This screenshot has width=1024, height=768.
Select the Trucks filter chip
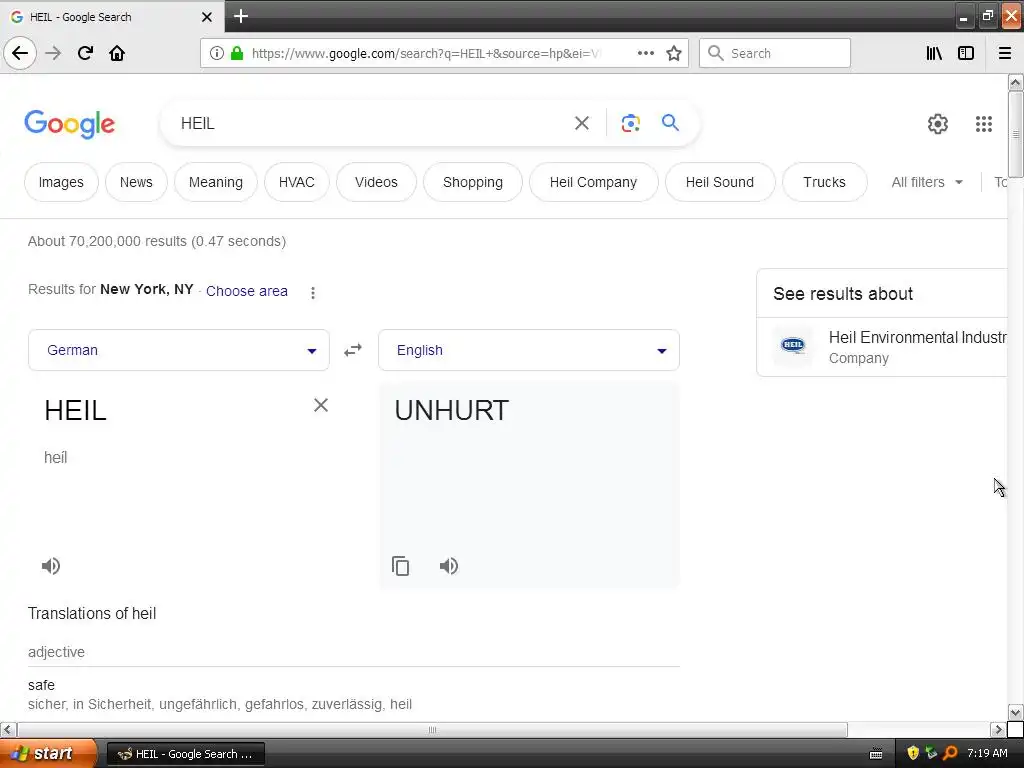click(824, 182)
